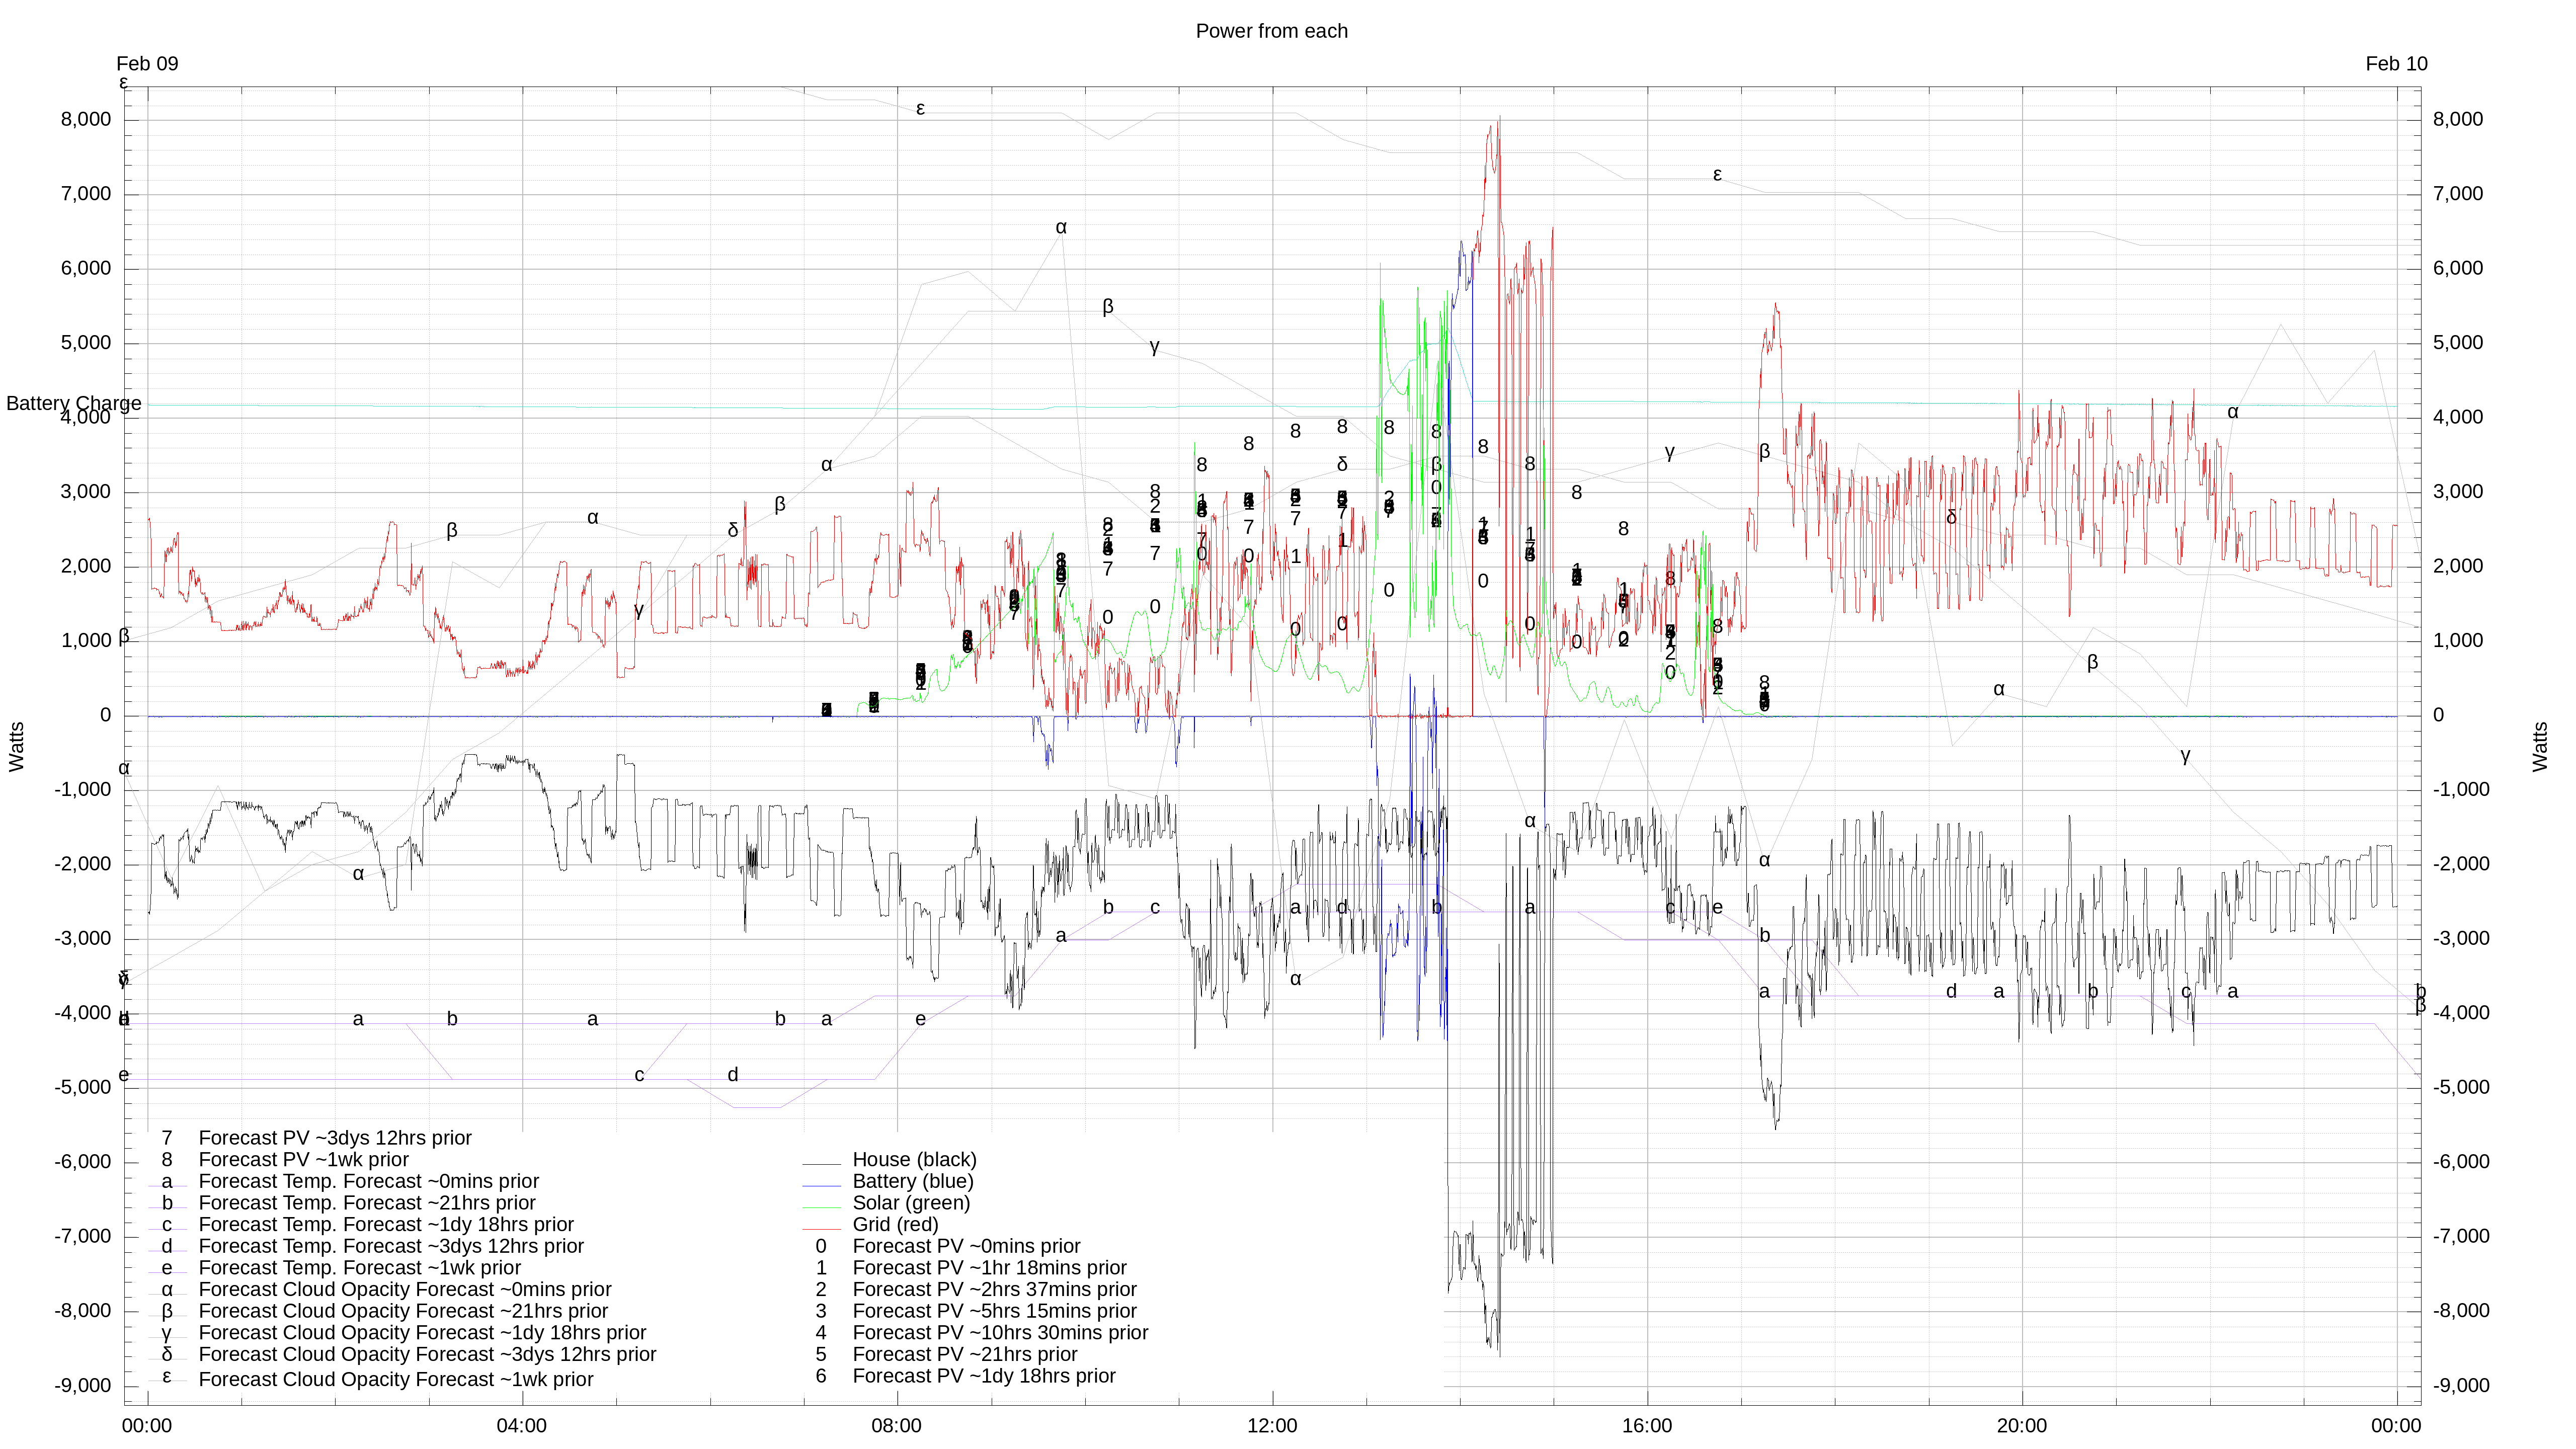Image resolution: width=2576 pixels, height=1449 pixels.
Task: Click the 04:00 time axis label
Action: (521, 1426)
